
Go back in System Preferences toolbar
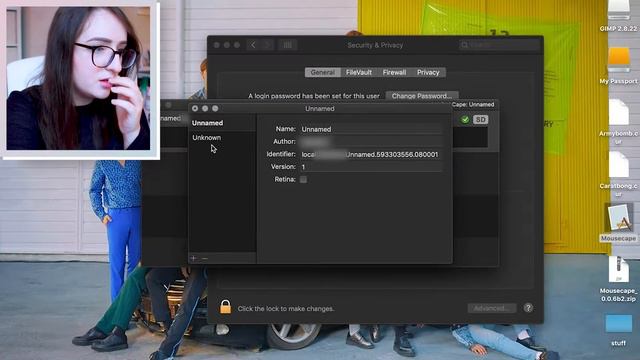[253, 45]
